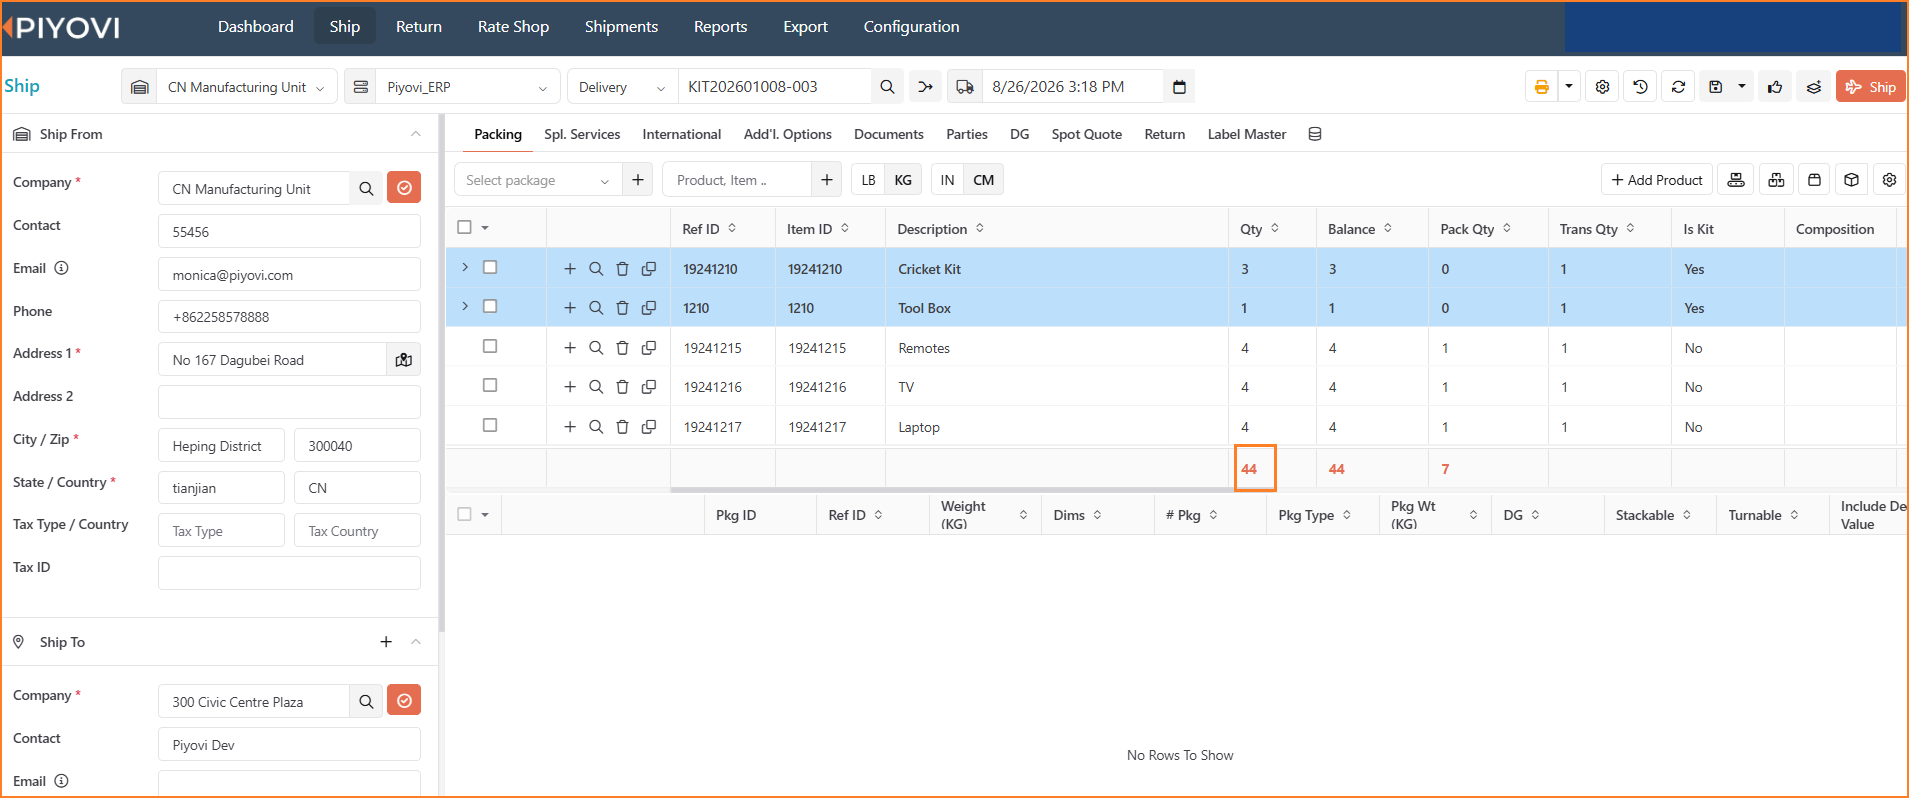Open the Select package dropdown
Viewport: 1909px width, 798px height.
tap(538, 180)
